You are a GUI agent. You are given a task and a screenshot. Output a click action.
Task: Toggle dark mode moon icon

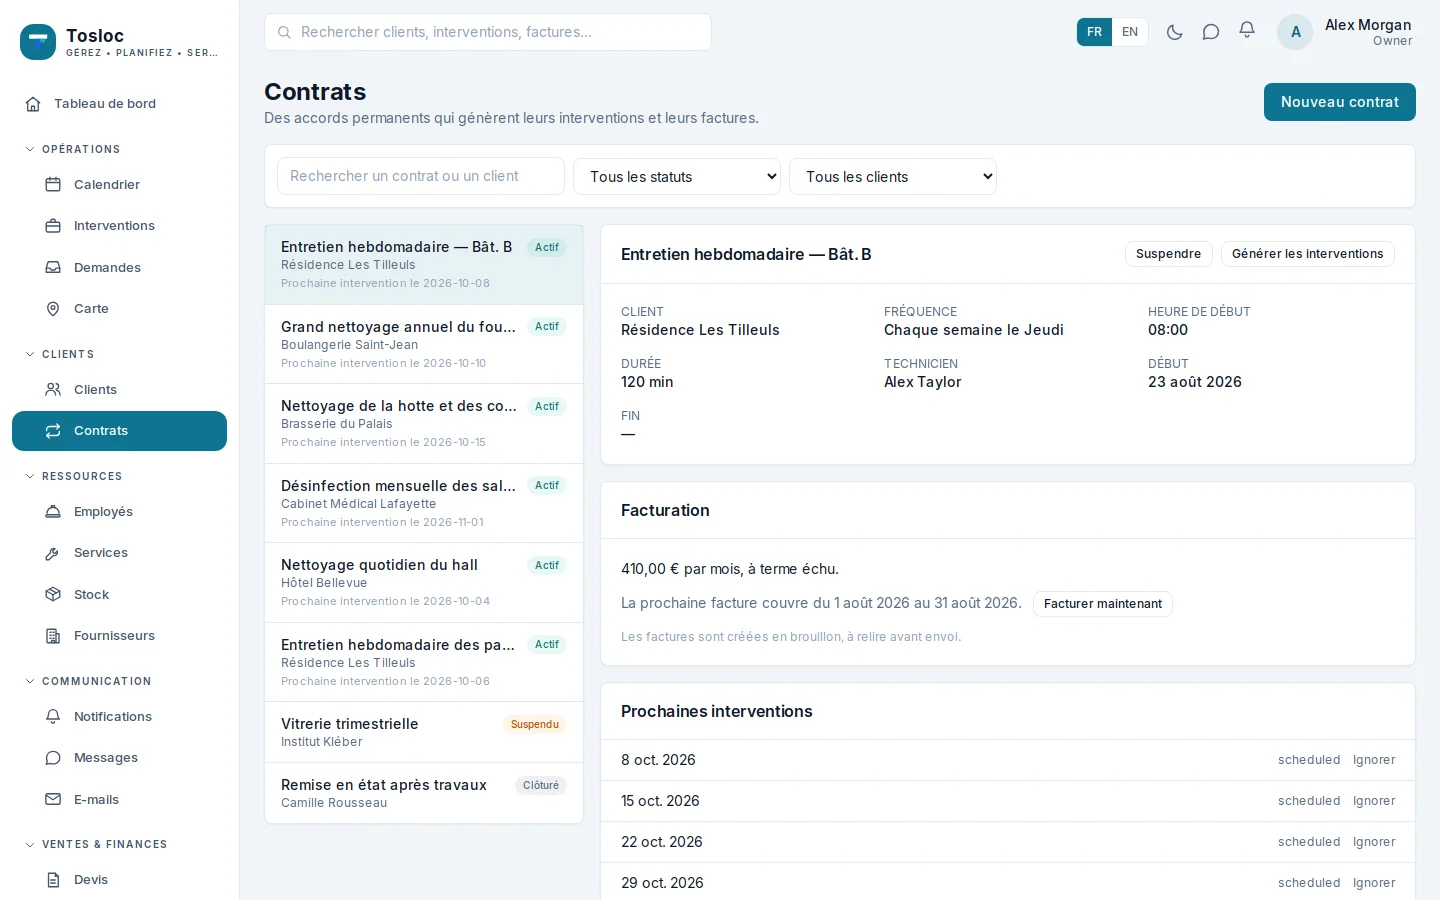[x=1175, y=32]
